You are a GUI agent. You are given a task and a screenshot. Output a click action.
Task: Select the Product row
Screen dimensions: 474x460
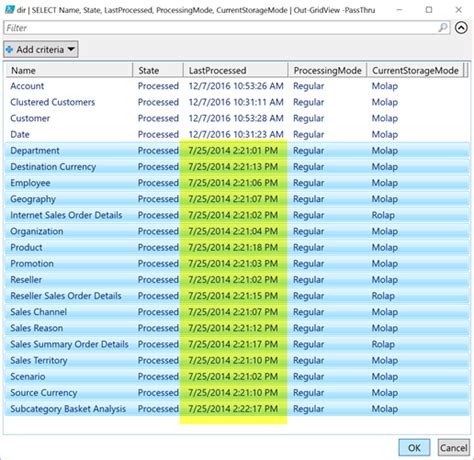click(x=237, y=247)
